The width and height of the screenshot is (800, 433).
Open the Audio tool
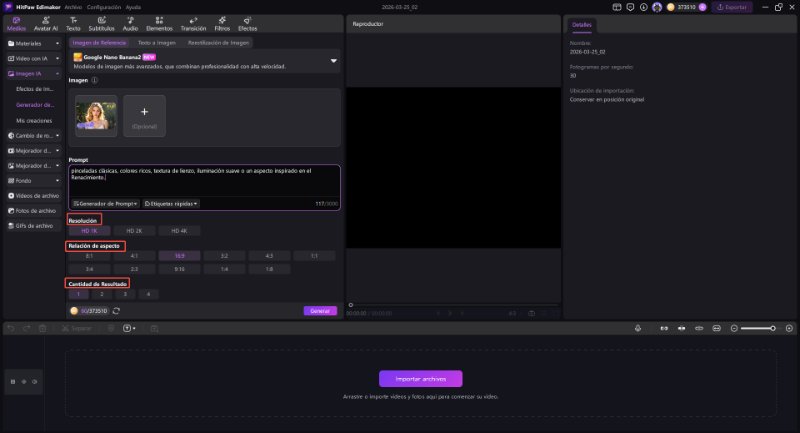coord(130,24)
